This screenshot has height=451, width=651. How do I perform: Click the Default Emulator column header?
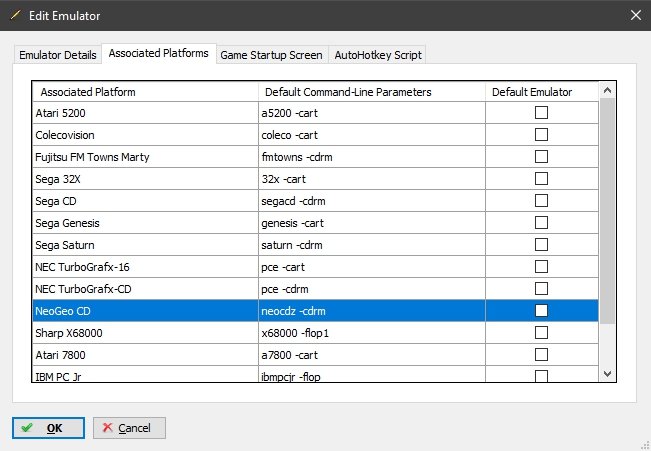point(542,92)
